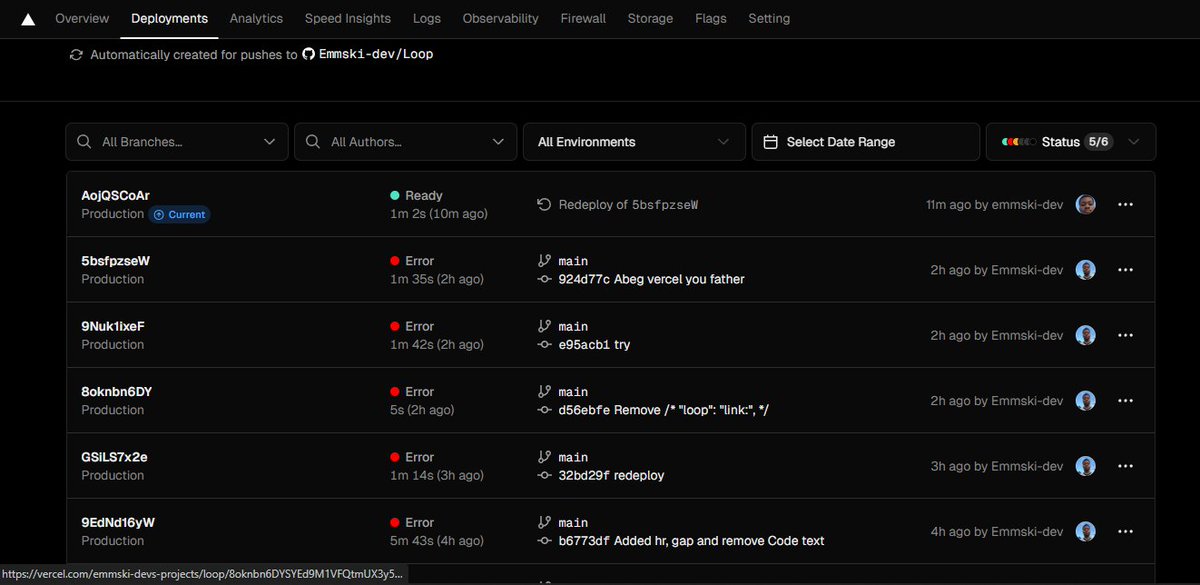Focus the All Authors search field

click(x=406, y=142)
